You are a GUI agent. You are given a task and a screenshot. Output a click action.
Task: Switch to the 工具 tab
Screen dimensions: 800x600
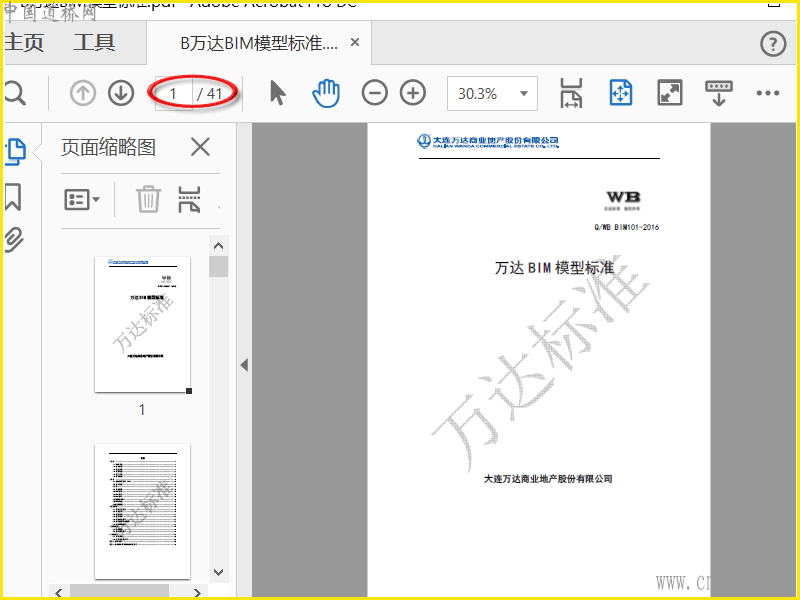pos(94,43)
